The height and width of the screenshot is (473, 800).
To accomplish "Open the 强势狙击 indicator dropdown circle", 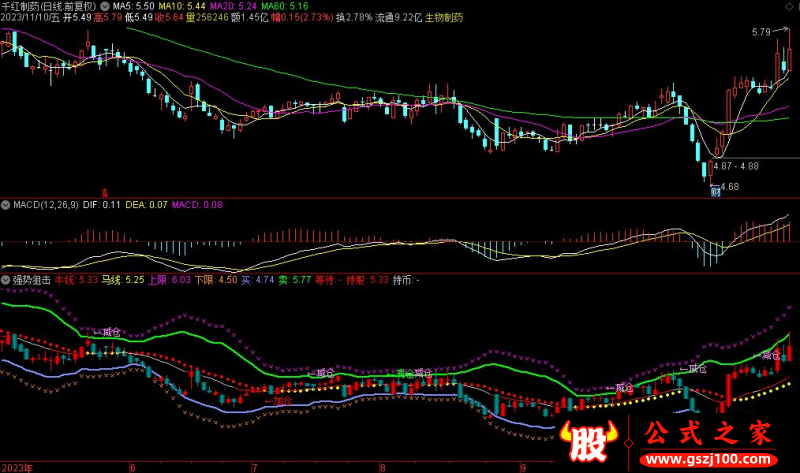I will click(6, 280).
